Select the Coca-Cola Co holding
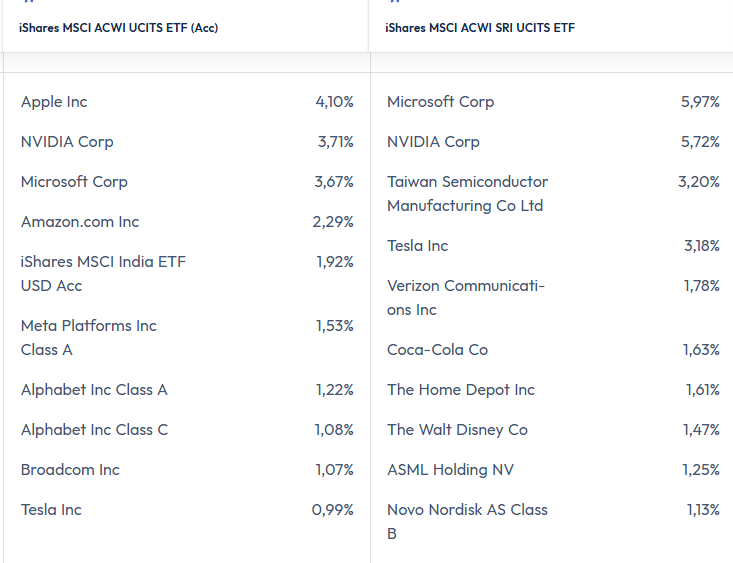Viewport: 733px width, 563px height. [437, 350]
